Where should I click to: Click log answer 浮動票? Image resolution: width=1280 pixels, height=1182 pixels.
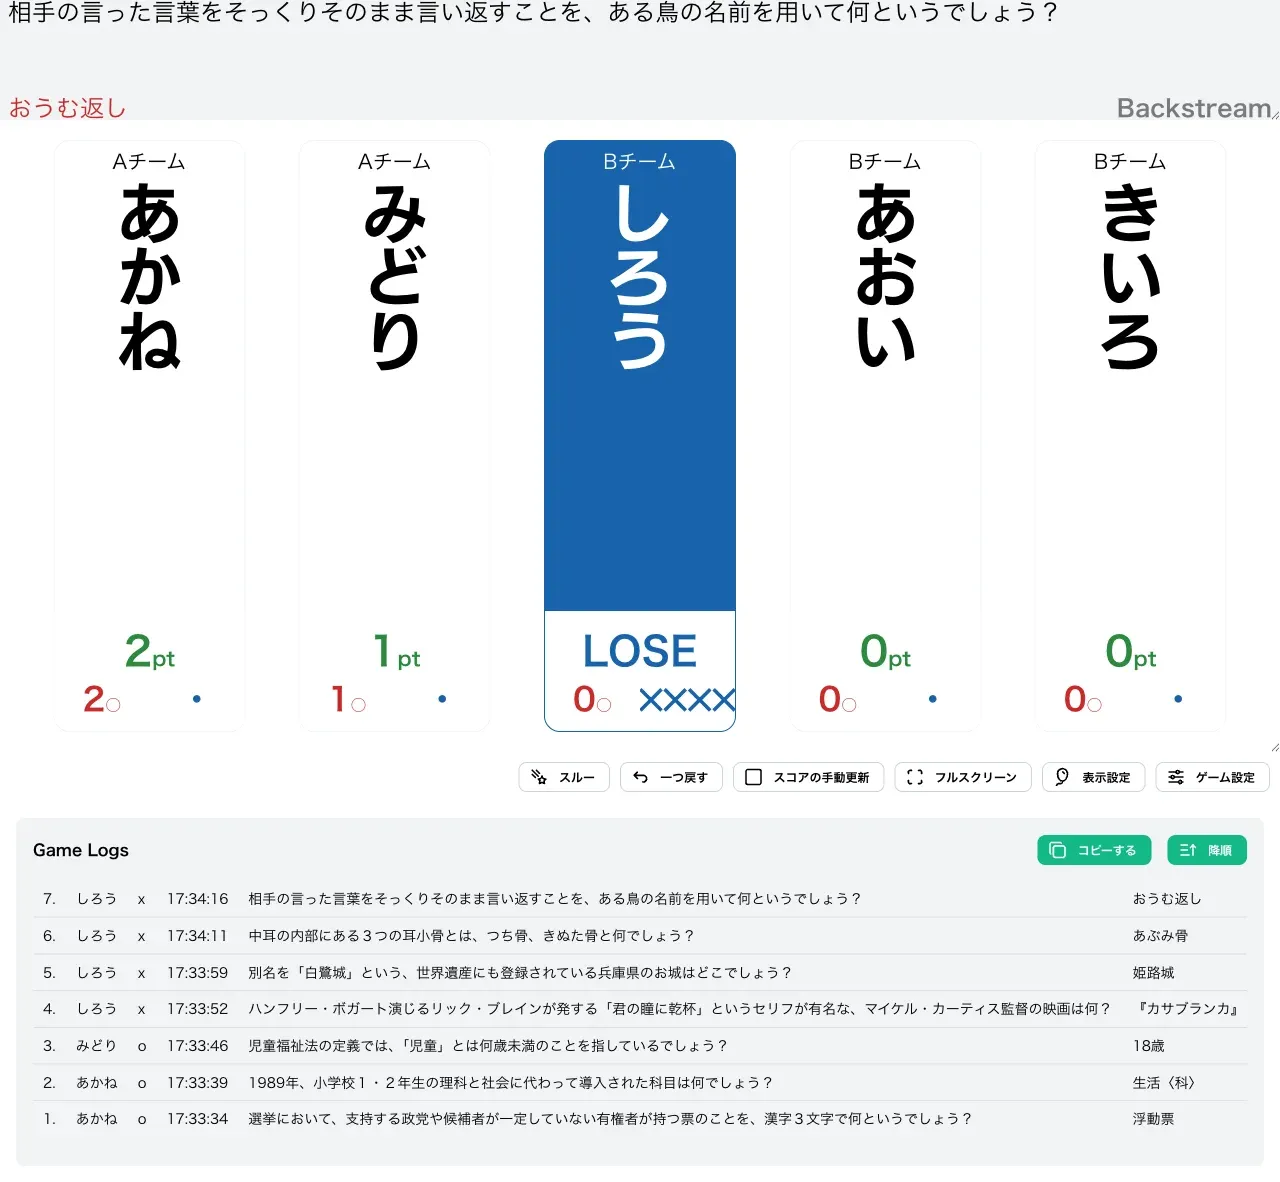click(1153, 1119)
